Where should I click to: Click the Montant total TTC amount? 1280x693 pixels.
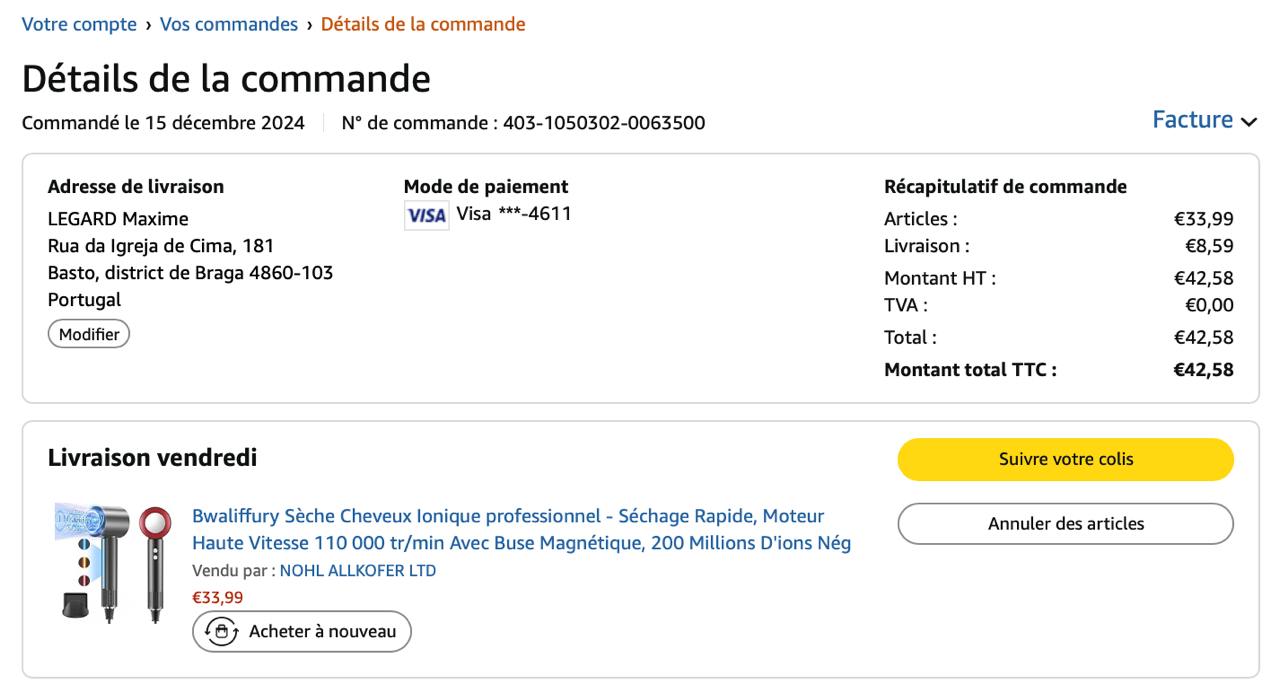[1203, 370]
